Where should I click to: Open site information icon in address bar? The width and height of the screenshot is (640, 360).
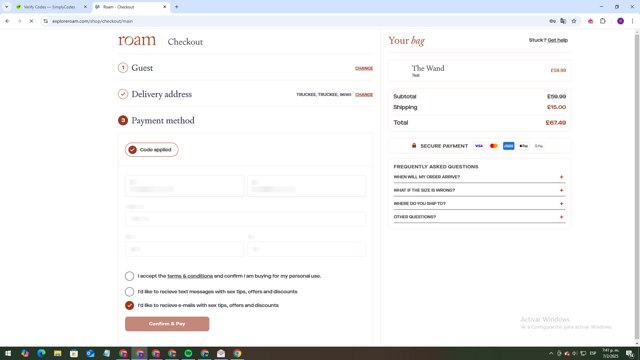(45, 21)
